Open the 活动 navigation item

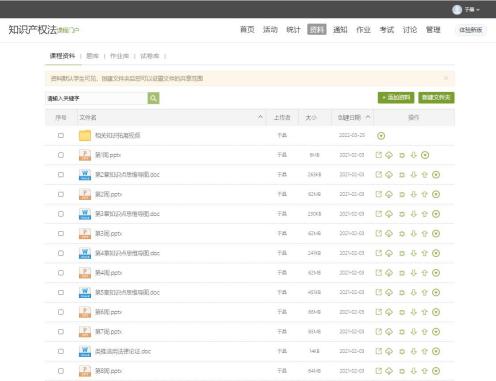pyautogui.click(x=270, y=30)
